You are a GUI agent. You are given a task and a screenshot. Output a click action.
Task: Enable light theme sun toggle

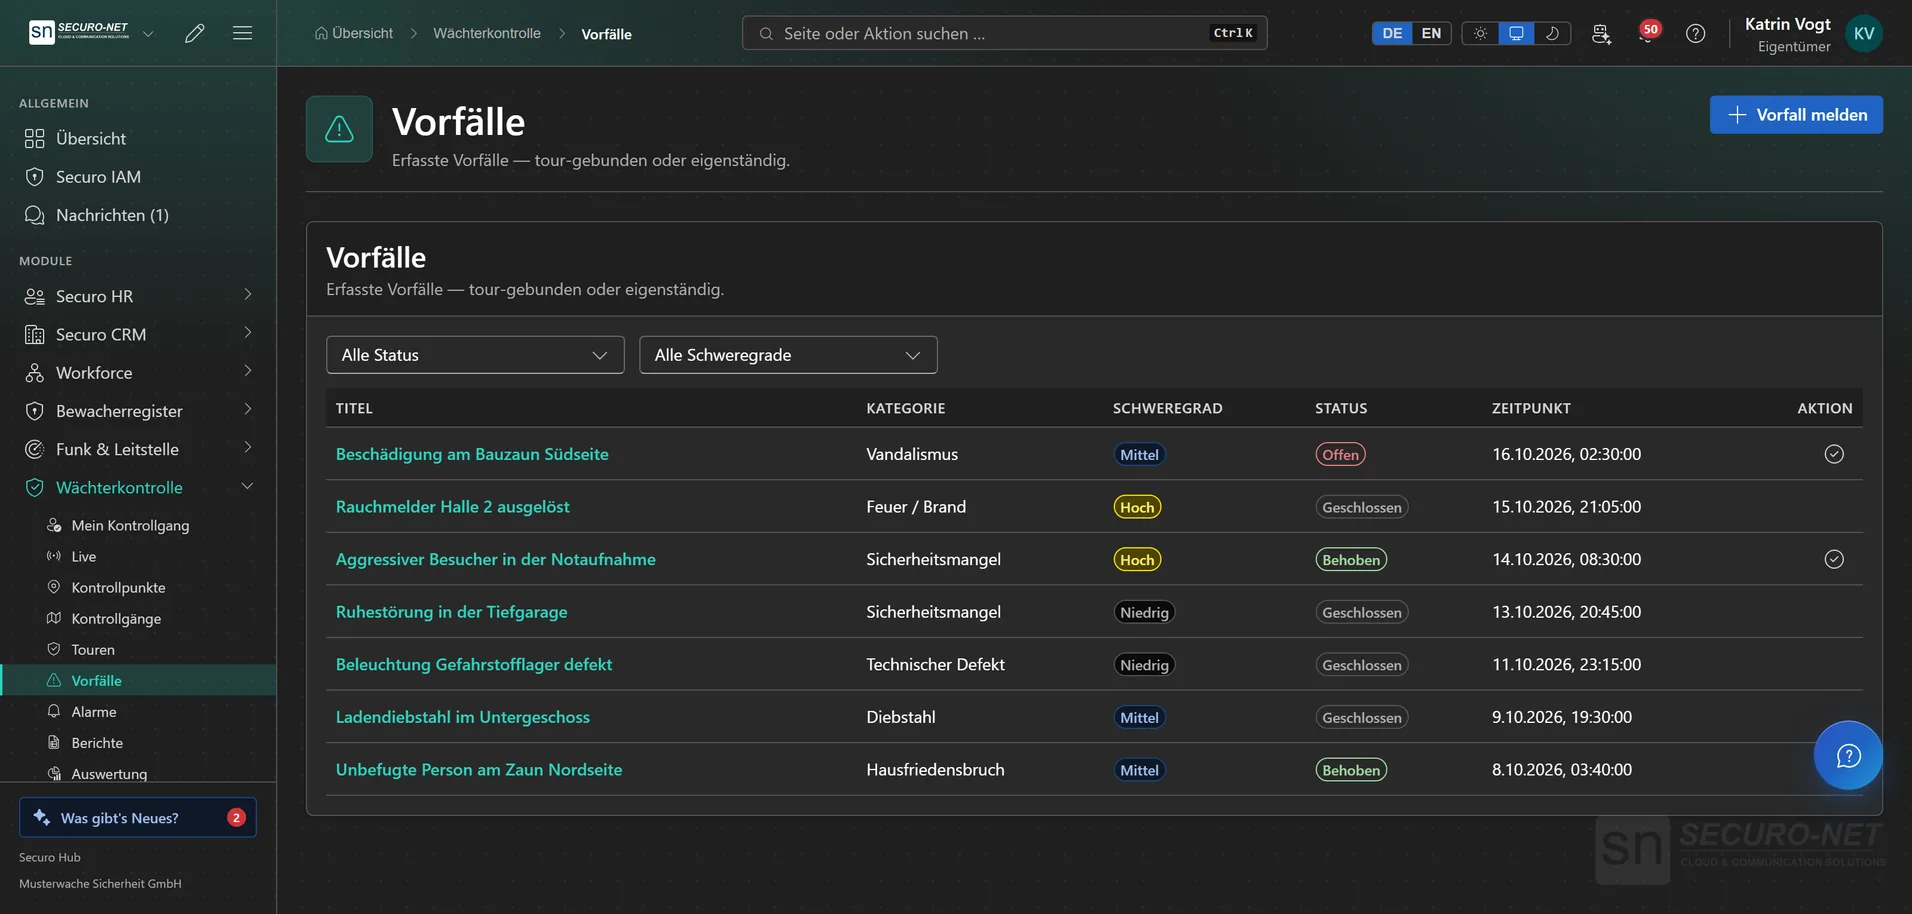point(1480,33)
